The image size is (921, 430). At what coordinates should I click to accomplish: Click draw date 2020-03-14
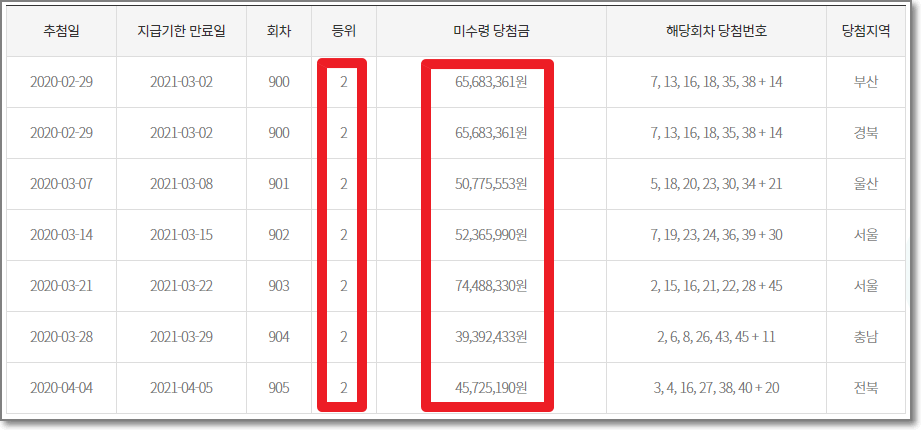click(61, 235)
